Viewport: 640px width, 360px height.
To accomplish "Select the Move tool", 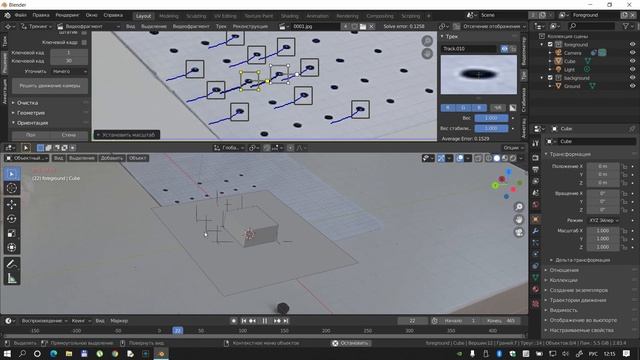I will point(11,204).
